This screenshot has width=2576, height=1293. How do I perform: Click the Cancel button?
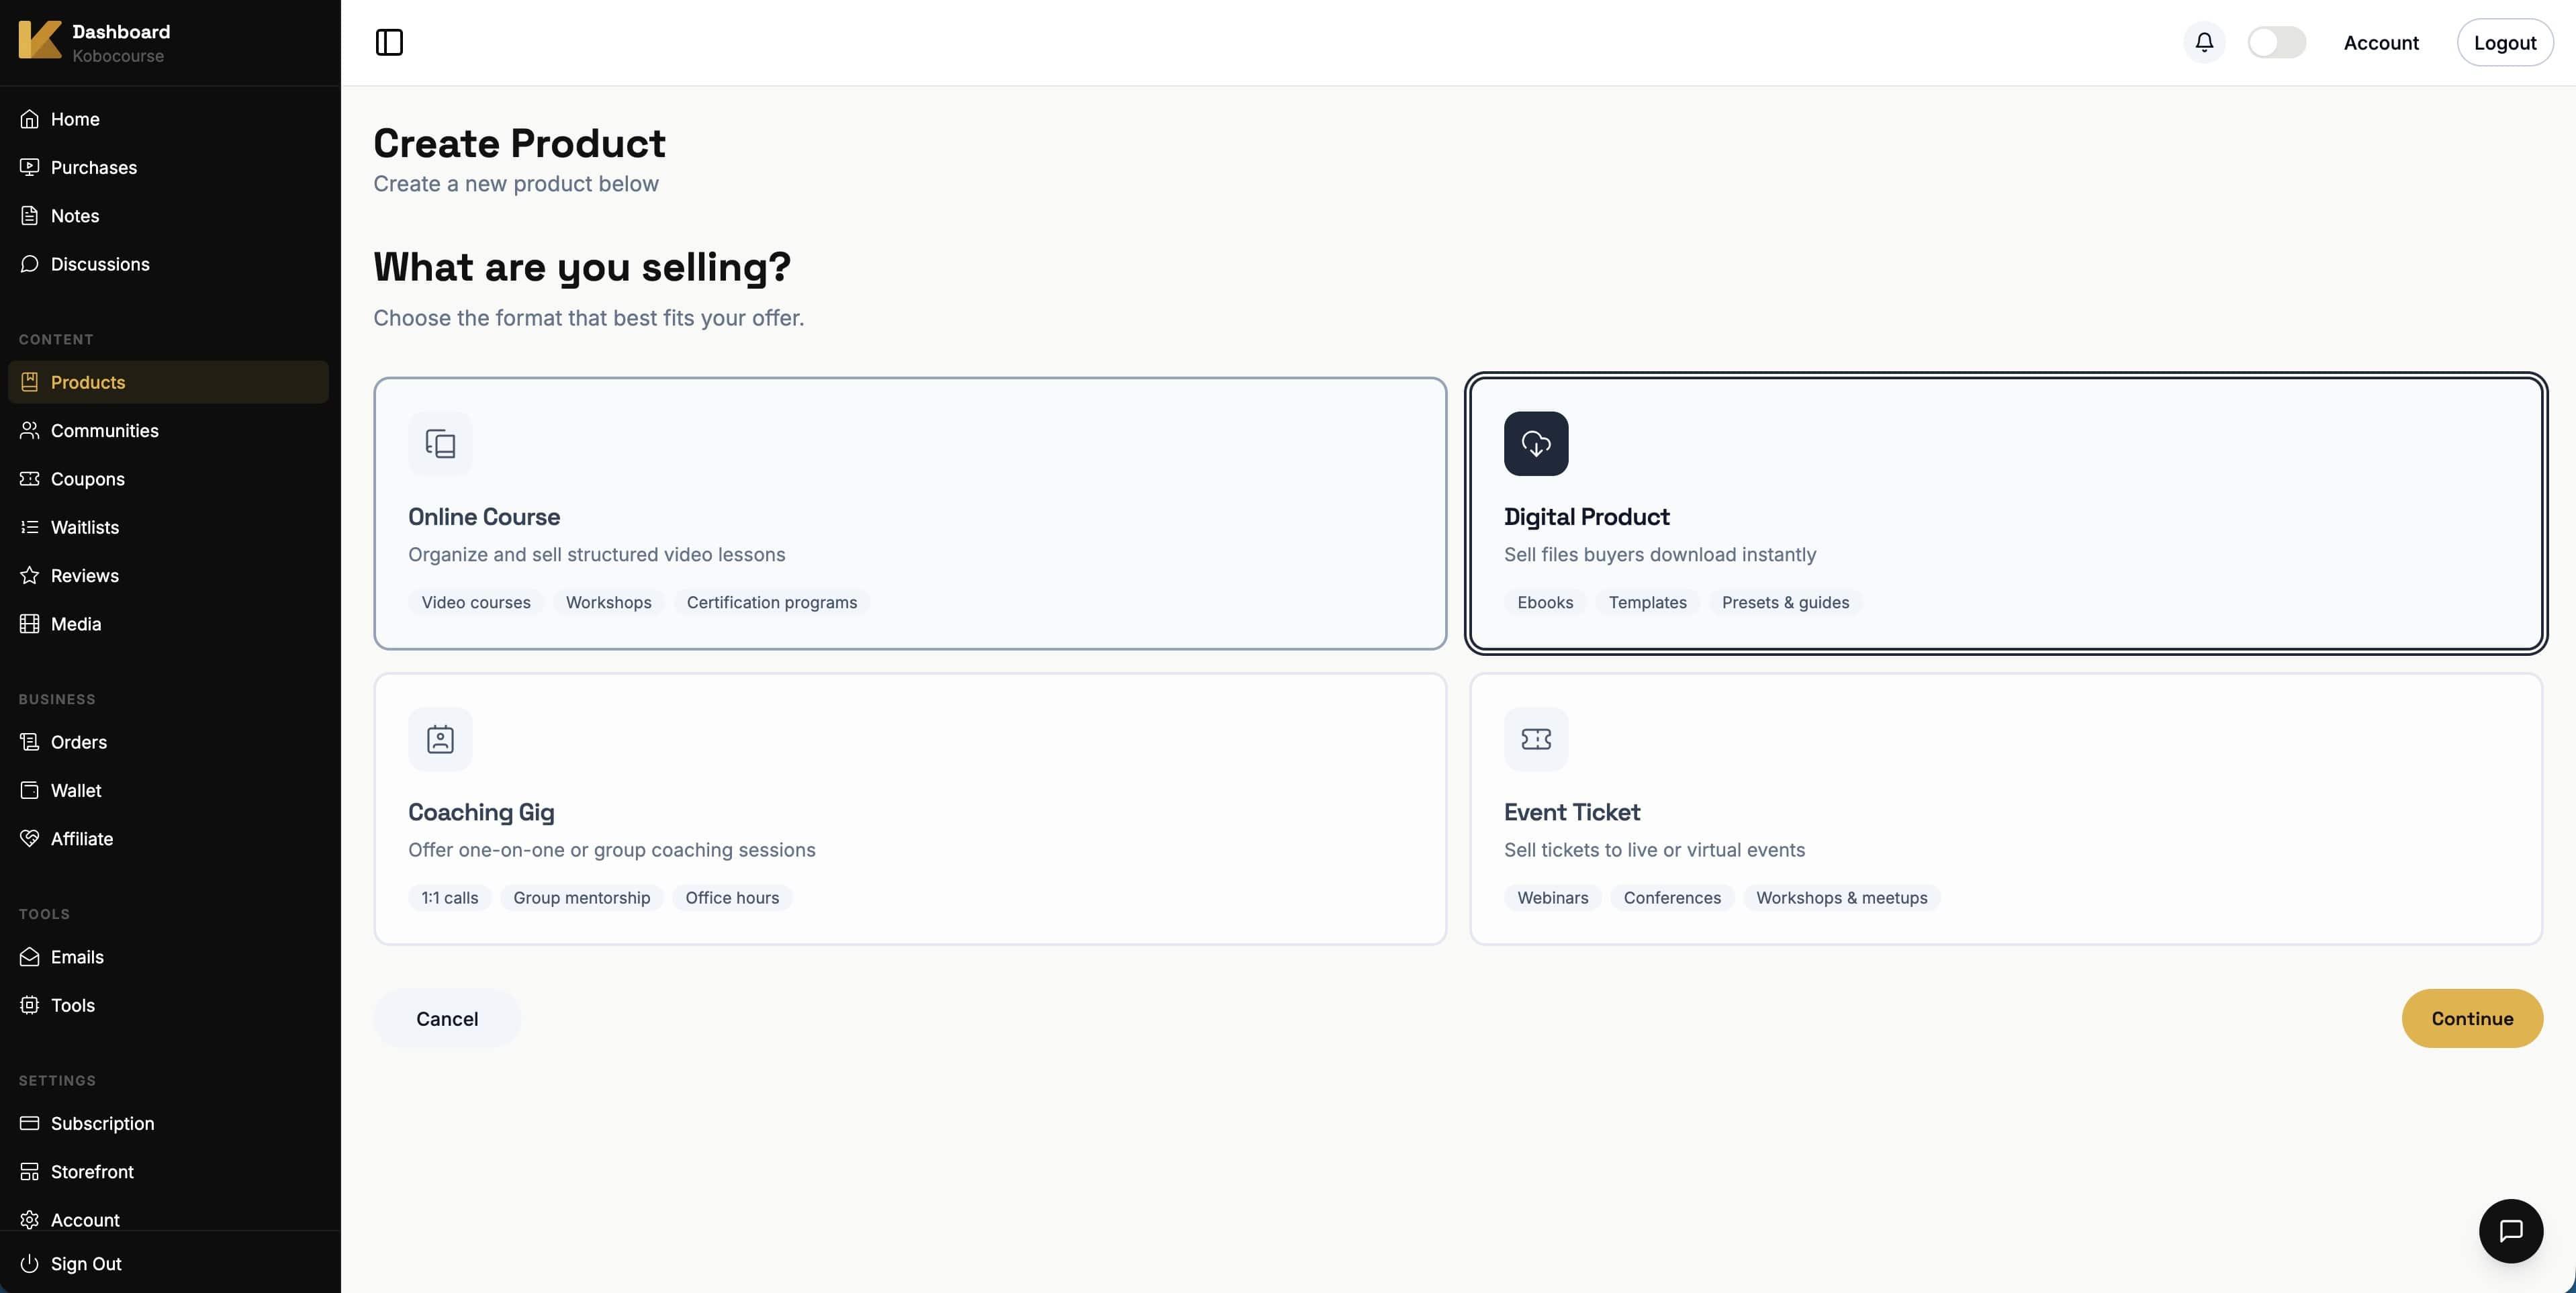[x=447, y=1018]
